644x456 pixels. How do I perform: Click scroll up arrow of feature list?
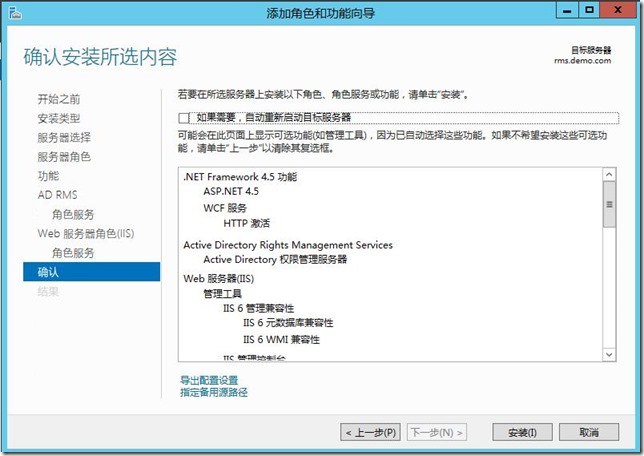[x=609, y=175]
